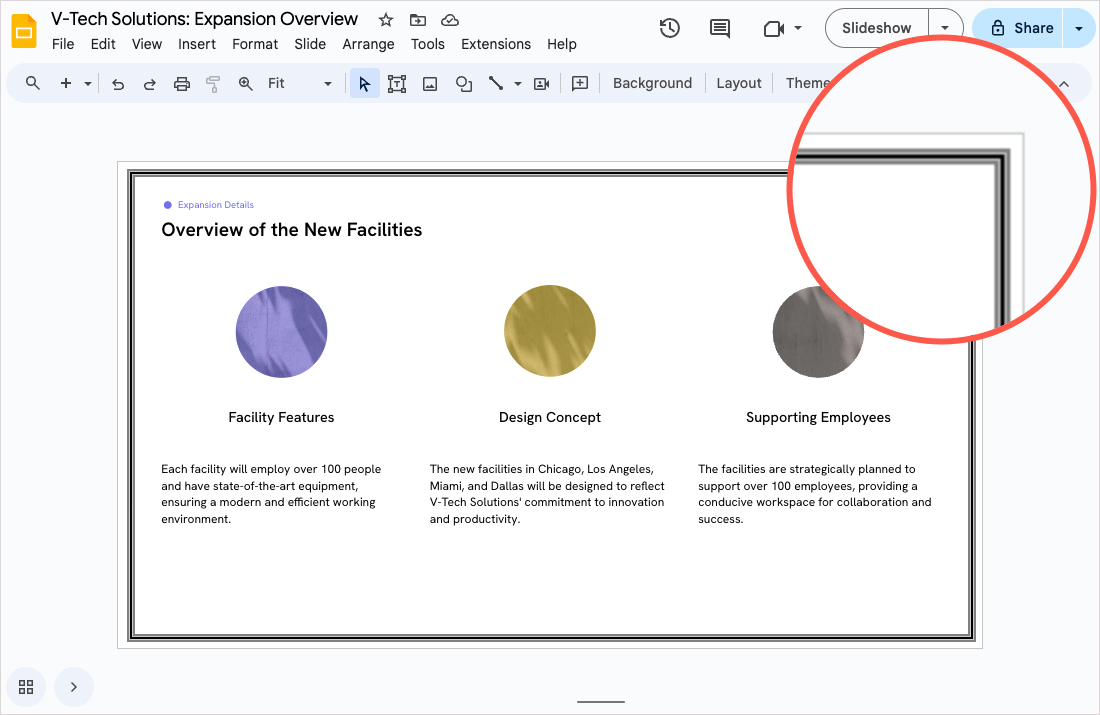The width and height of the screenshot is (1100, 715).
Task: Select the Line tool
Action: click(x=496, y=83)
